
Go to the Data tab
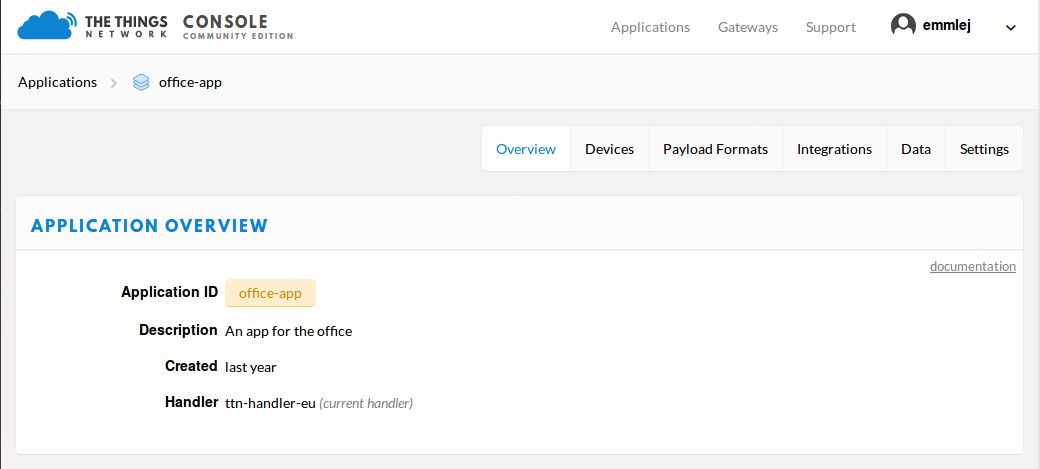coord(915,149)
